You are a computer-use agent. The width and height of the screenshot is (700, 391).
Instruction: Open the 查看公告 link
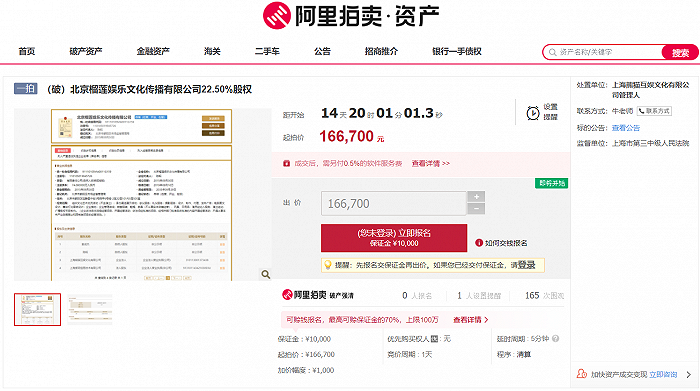(626, 128)
